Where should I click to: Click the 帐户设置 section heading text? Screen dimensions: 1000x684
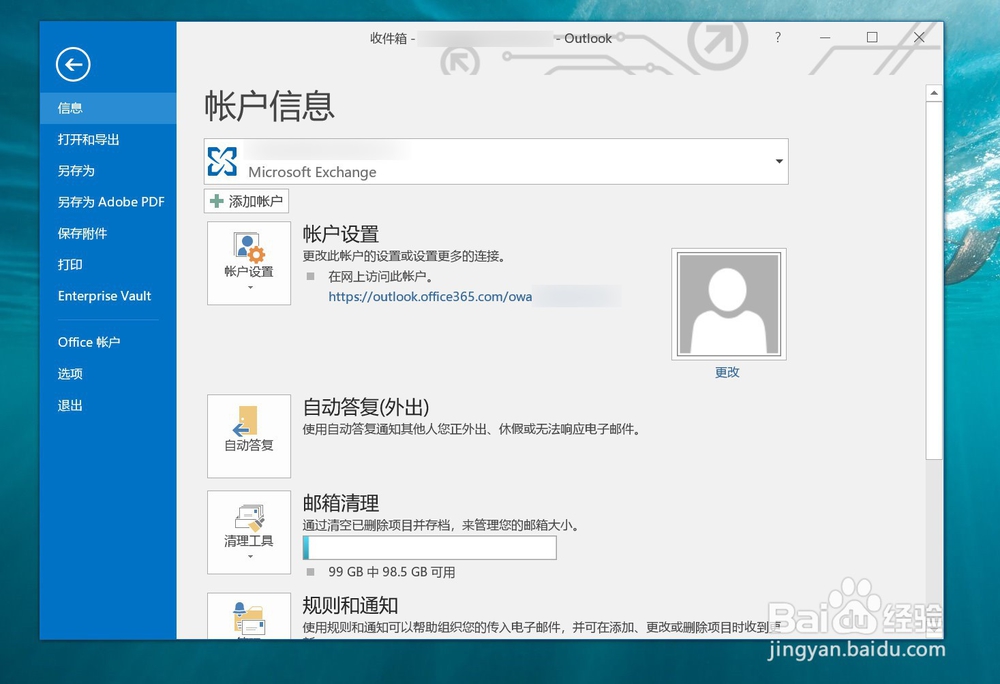[x=341, y=234]
